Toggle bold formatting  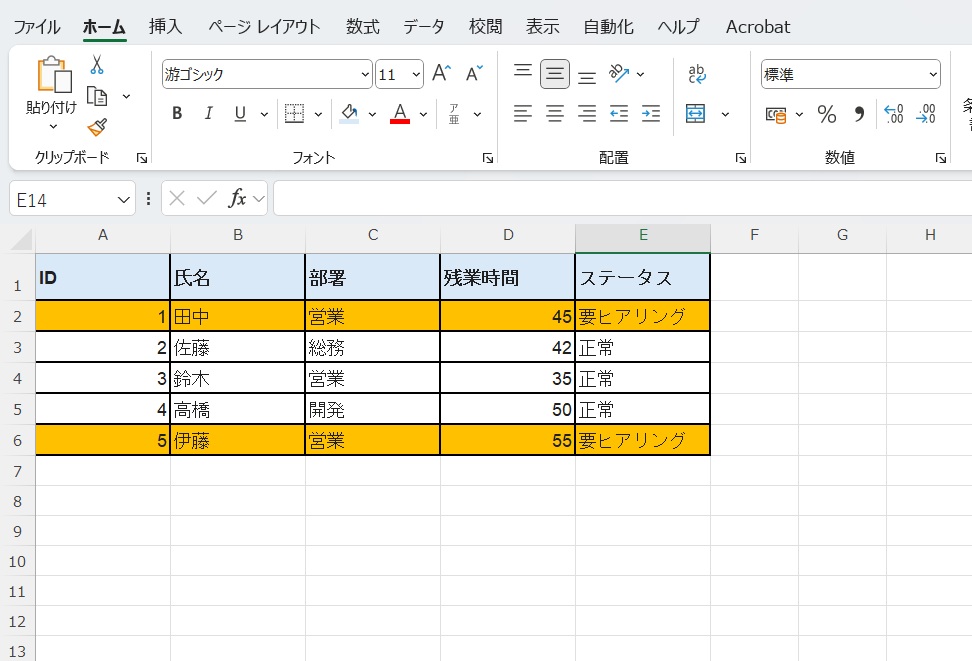[x=176, y=113]
